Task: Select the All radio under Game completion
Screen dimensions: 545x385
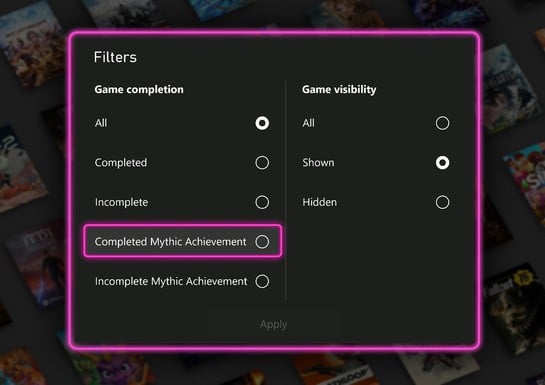Action: [262, 123]
